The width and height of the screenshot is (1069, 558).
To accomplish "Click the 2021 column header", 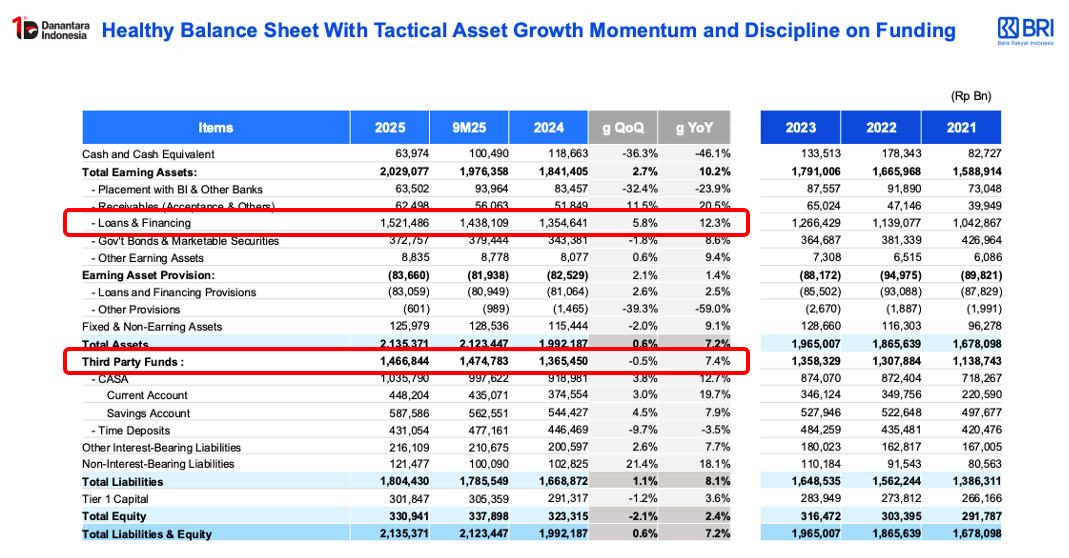I will click(x=960, y=127).
